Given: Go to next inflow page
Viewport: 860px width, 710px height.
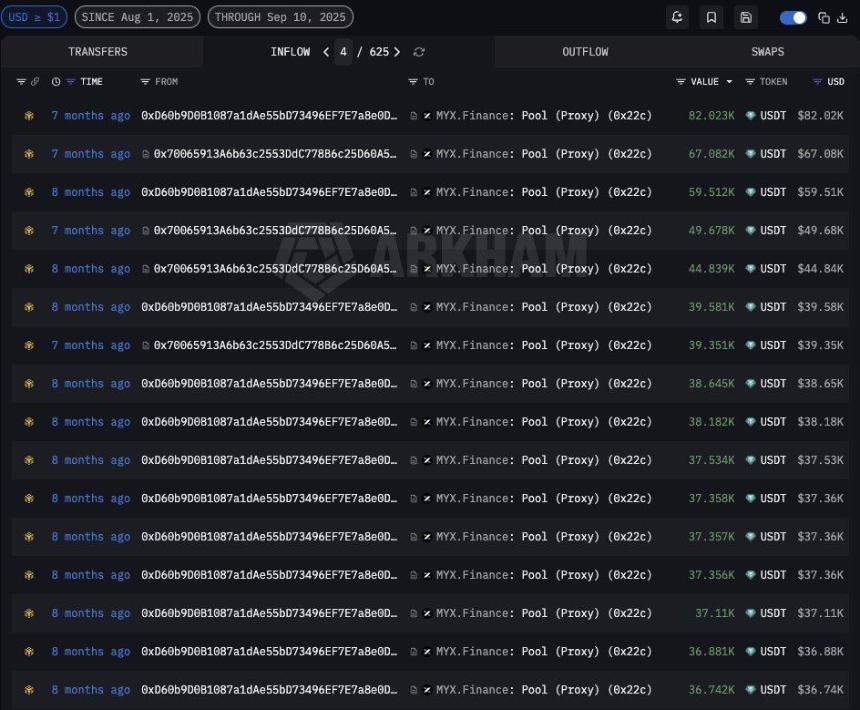Looking at the screenshot, I should coord(397,52).
